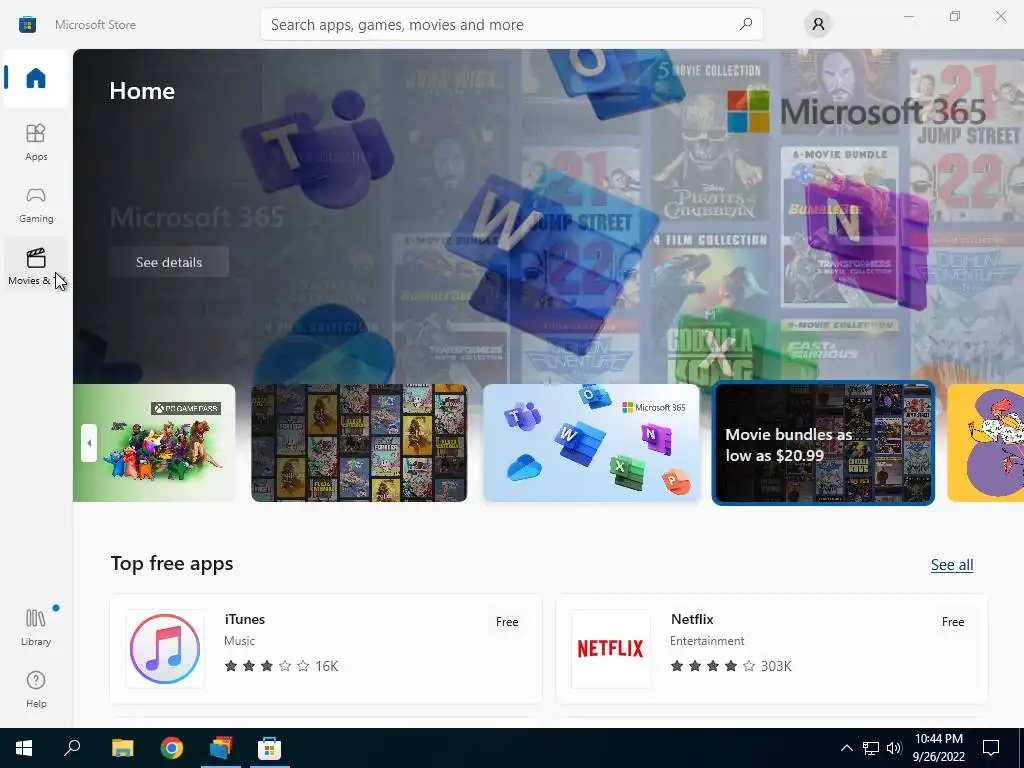Open the Library section
The image size is (1024, 768).
36,626
